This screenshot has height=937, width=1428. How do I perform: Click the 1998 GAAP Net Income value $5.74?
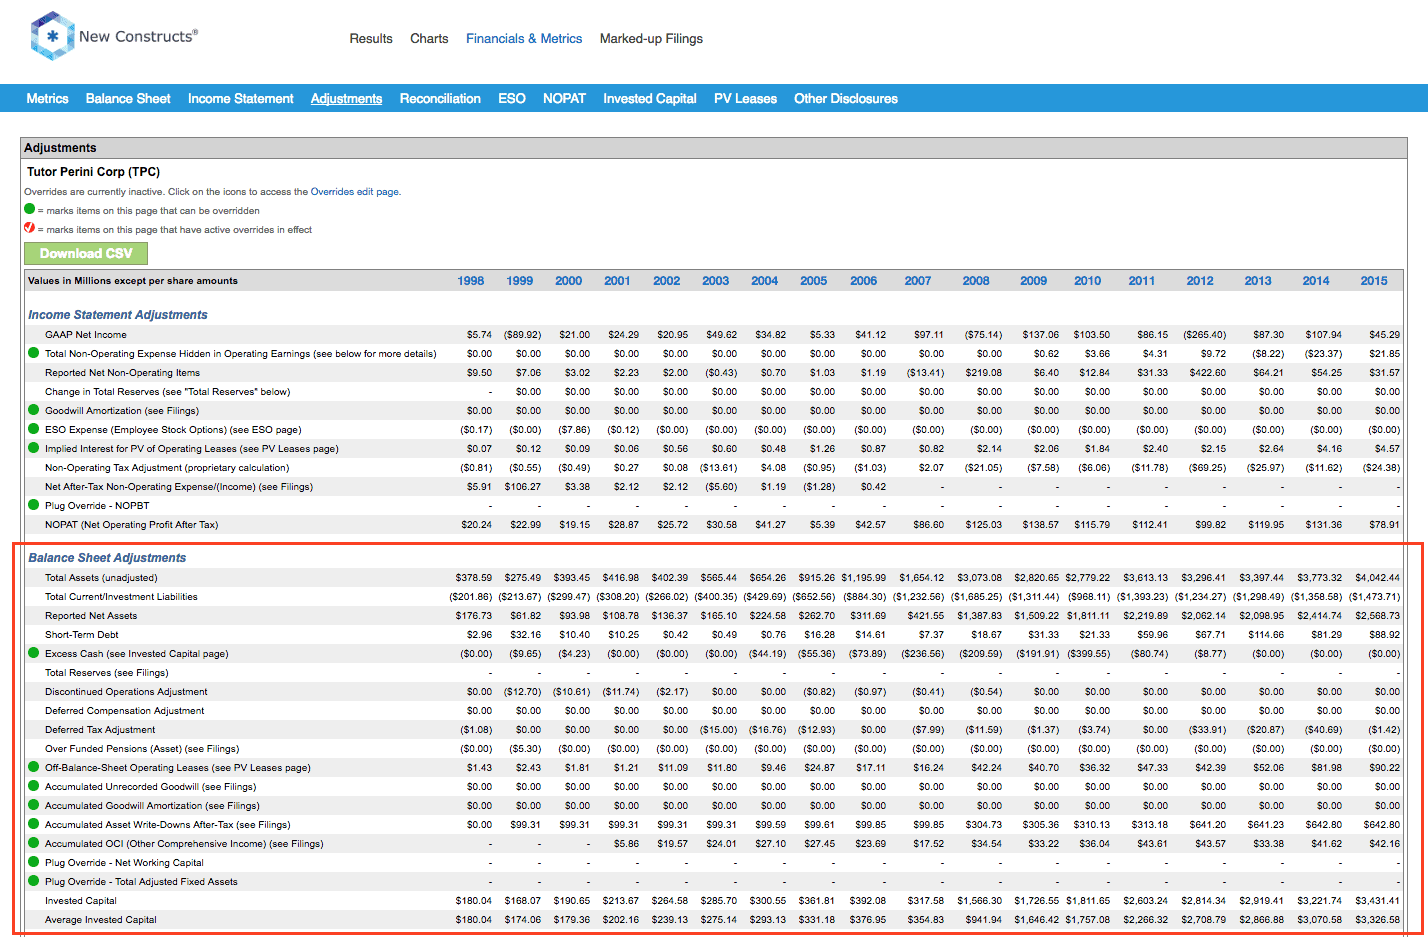tap(479, 335)
